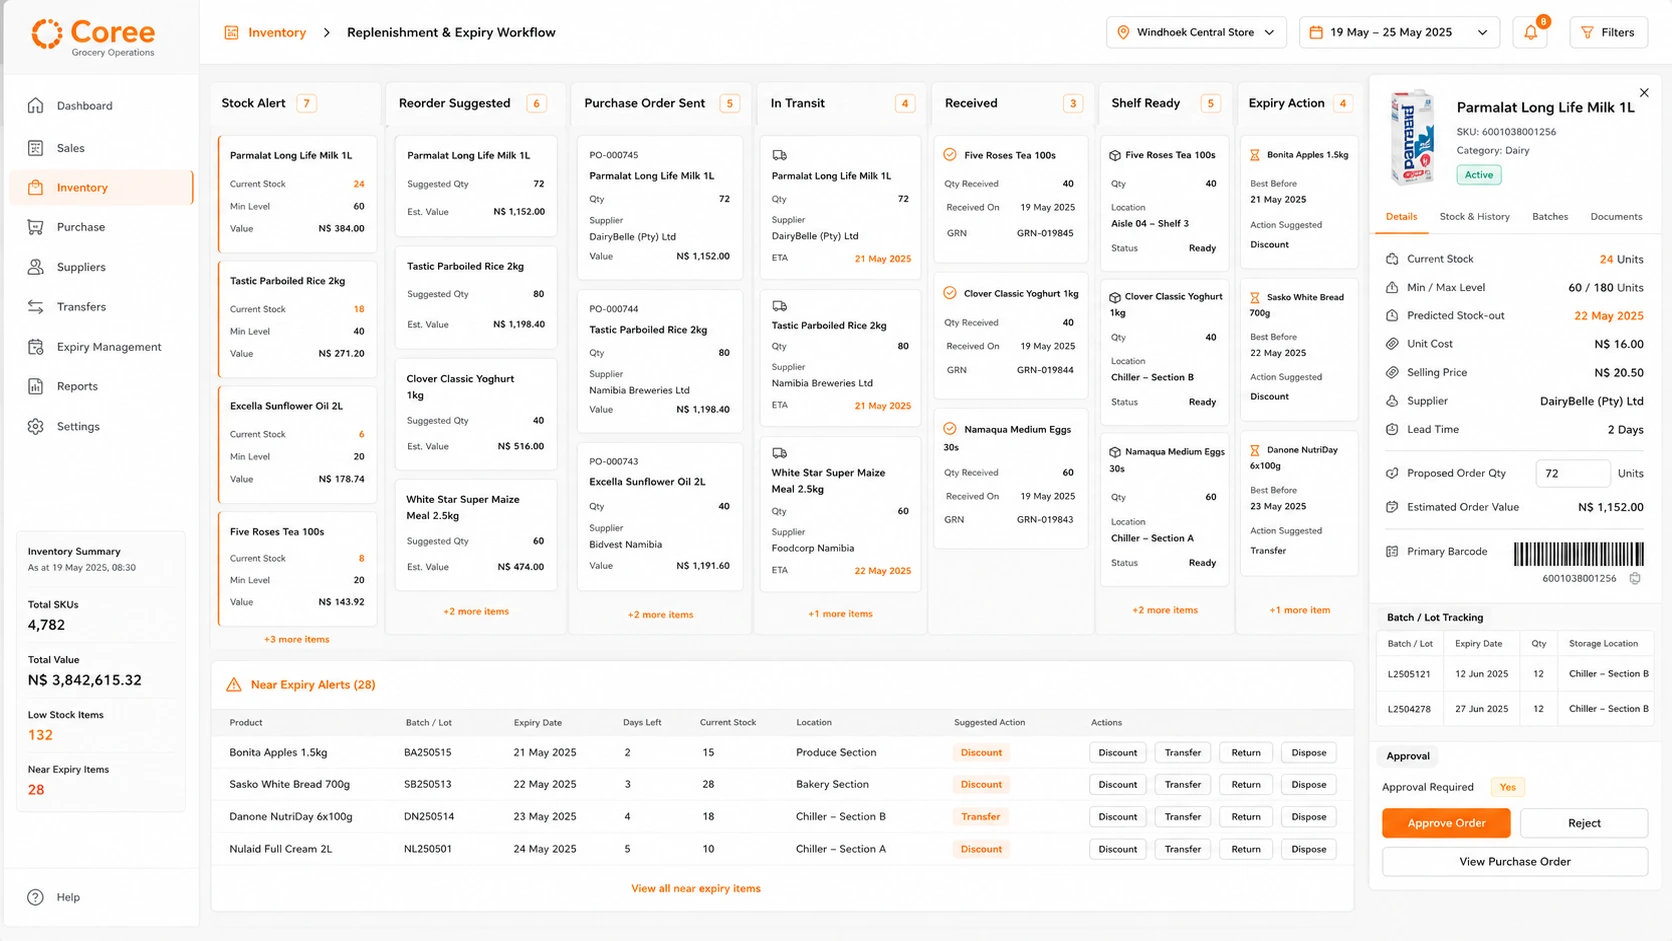Viewport: 1672px width, 941px height.
Task: Click the Near Expiry Alerts warning icon
Action: [x=234, y=685]
